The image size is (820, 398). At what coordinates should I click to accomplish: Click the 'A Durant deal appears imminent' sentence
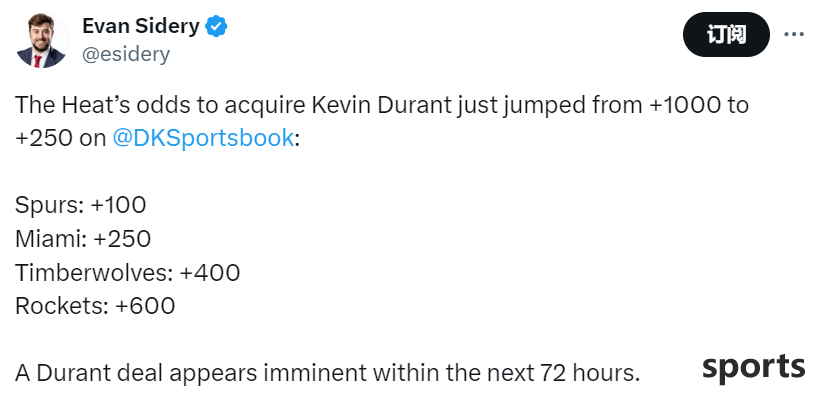tap(327, 373)
